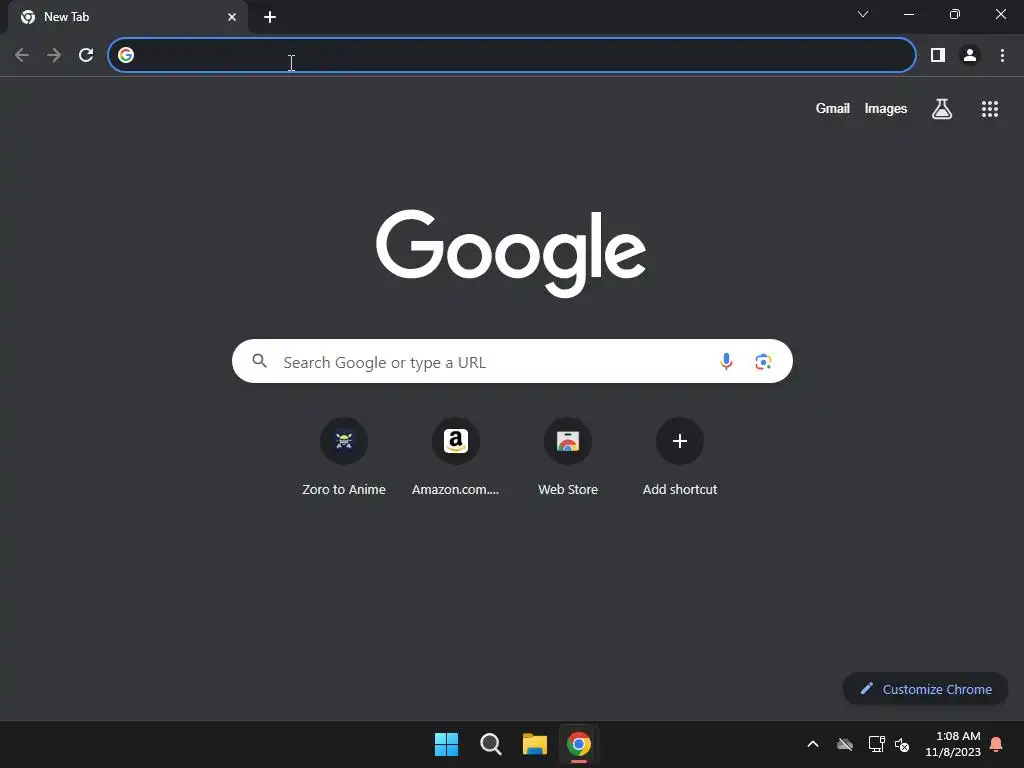Viewport: 1024px width, 768px height.
Task: Start voice search with microphone
Action: pyautogui.click(x=726, y=361)
